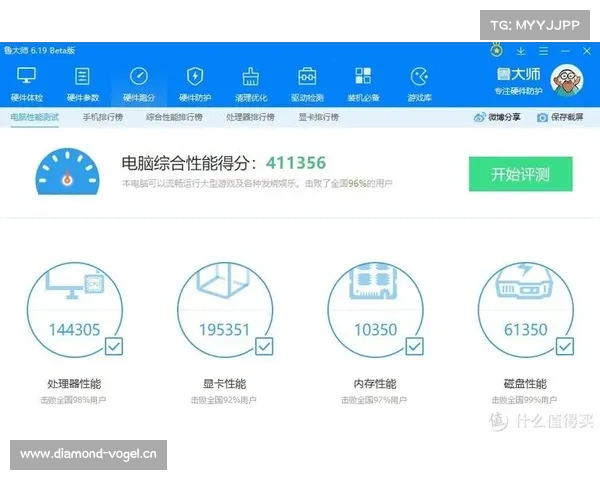Click memory score 10350
Screen dimensions: 600x480
(x=375, y=330)
